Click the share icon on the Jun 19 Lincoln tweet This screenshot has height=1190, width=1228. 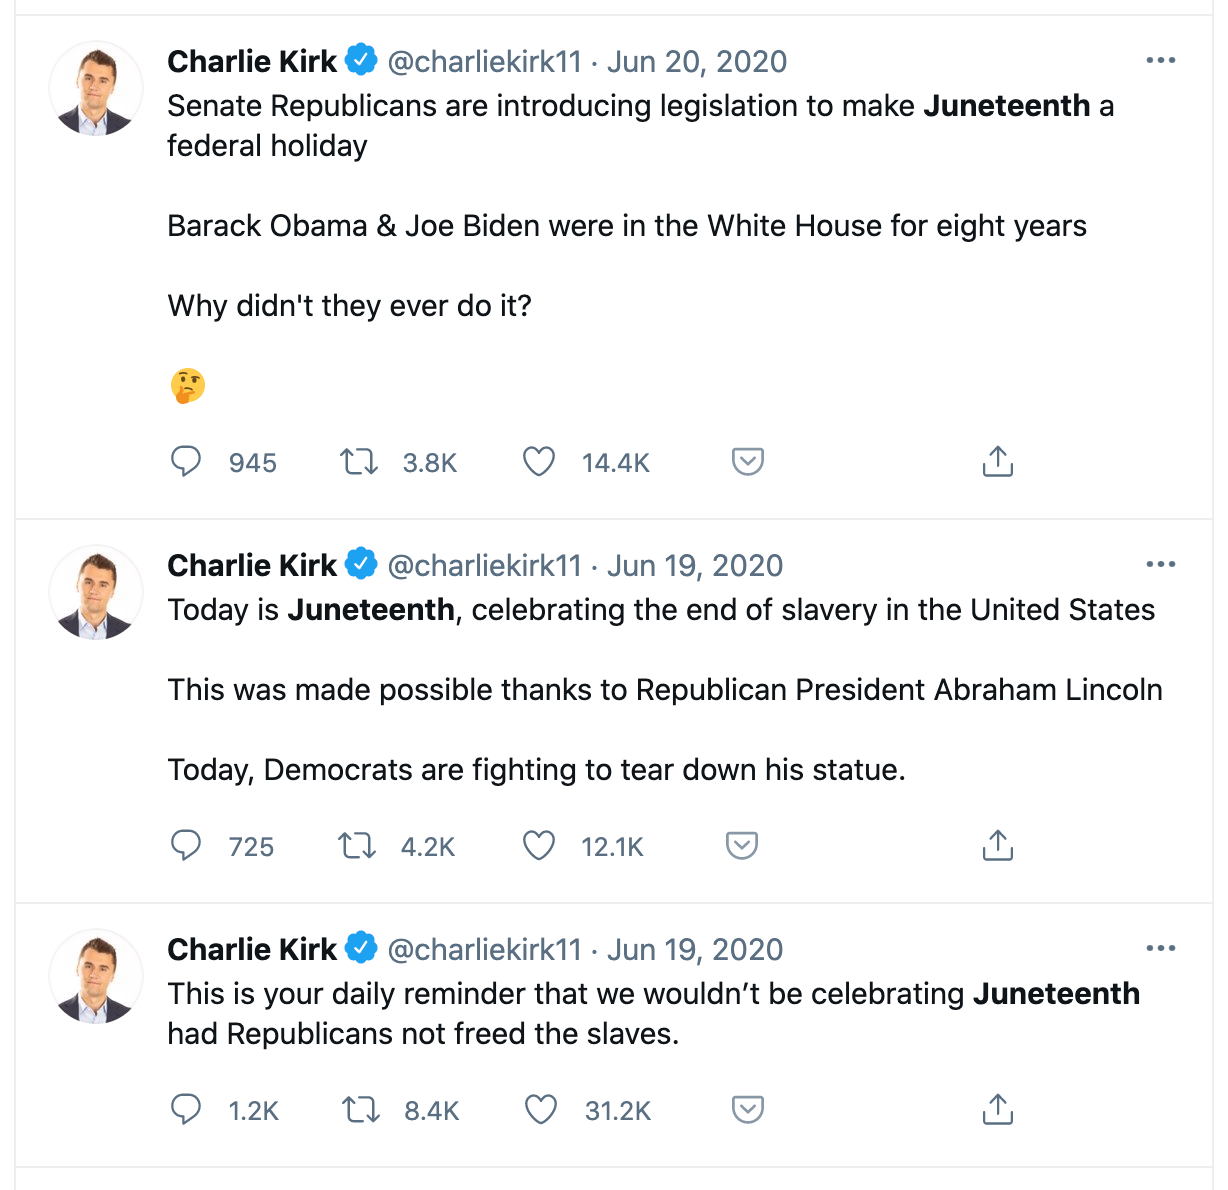pyautogui.click(x=997, y=845)
